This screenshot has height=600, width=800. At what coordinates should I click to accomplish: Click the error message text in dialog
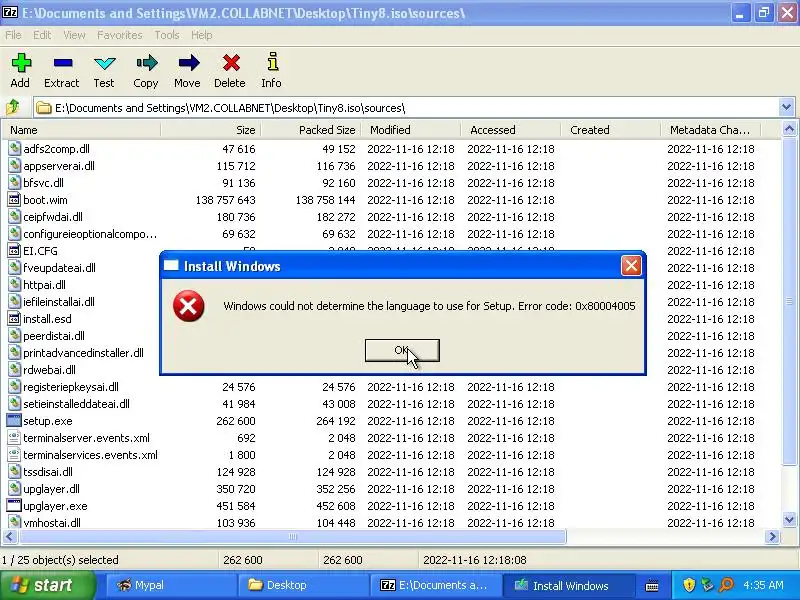click(430, 306)
